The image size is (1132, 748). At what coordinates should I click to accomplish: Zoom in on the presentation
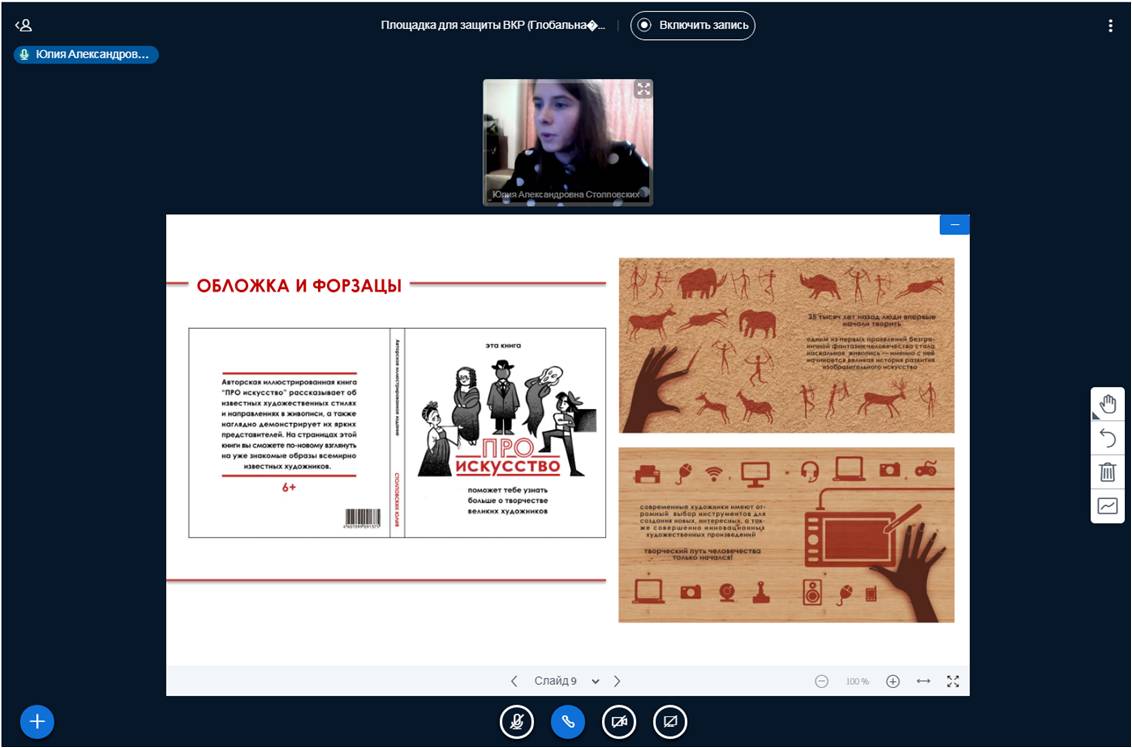[893, 681]
